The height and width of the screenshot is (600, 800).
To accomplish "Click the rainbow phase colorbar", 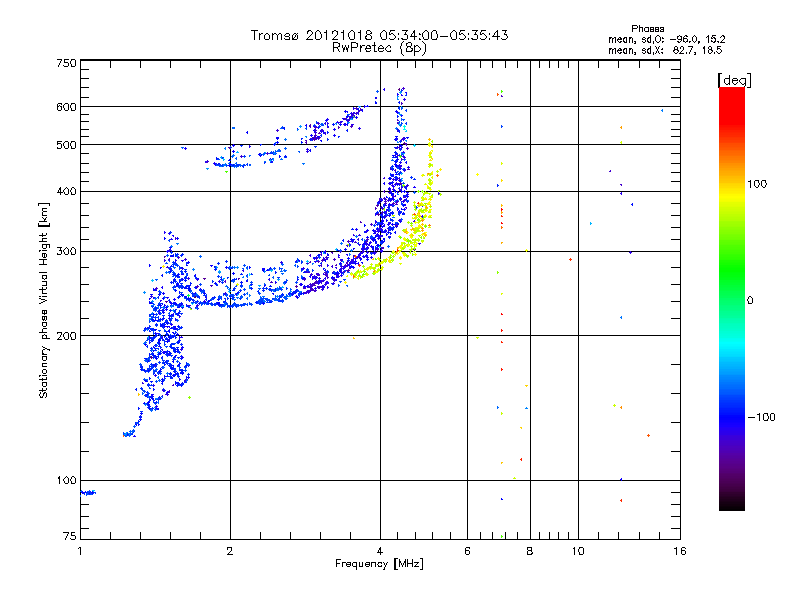I will [732, 298].
